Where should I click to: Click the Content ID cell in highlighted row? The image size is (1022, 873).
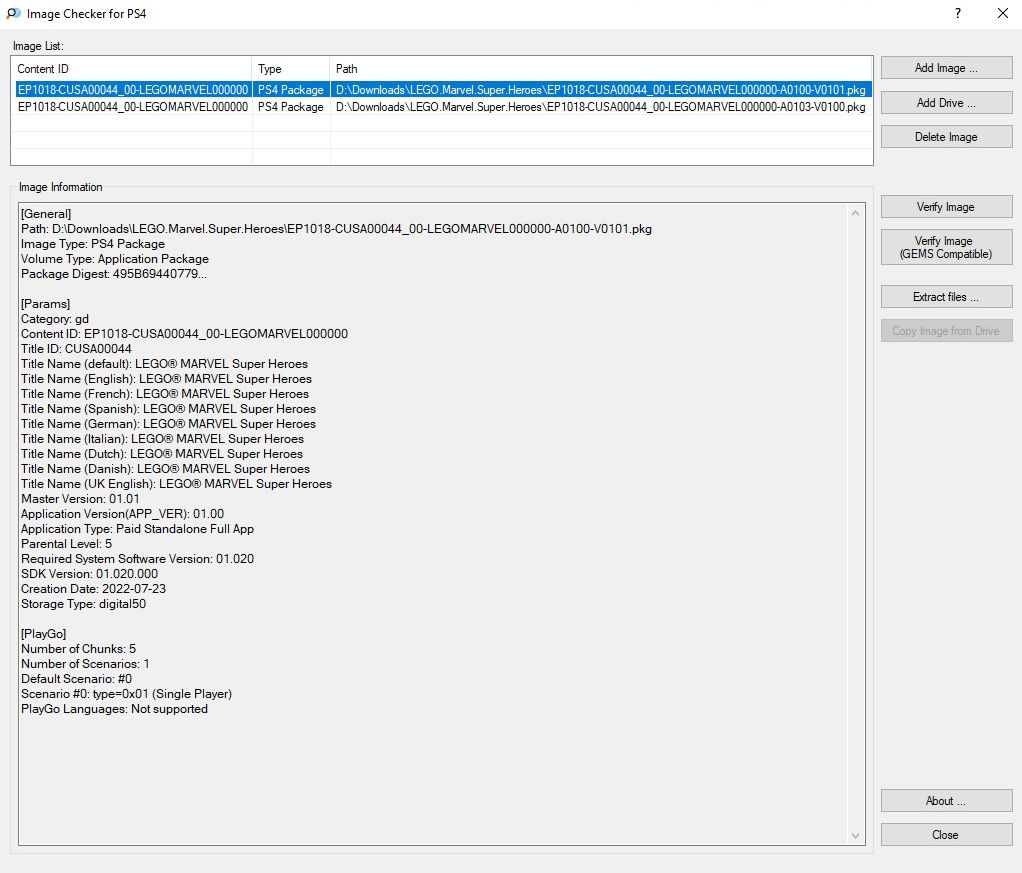(x=132, y=89)
